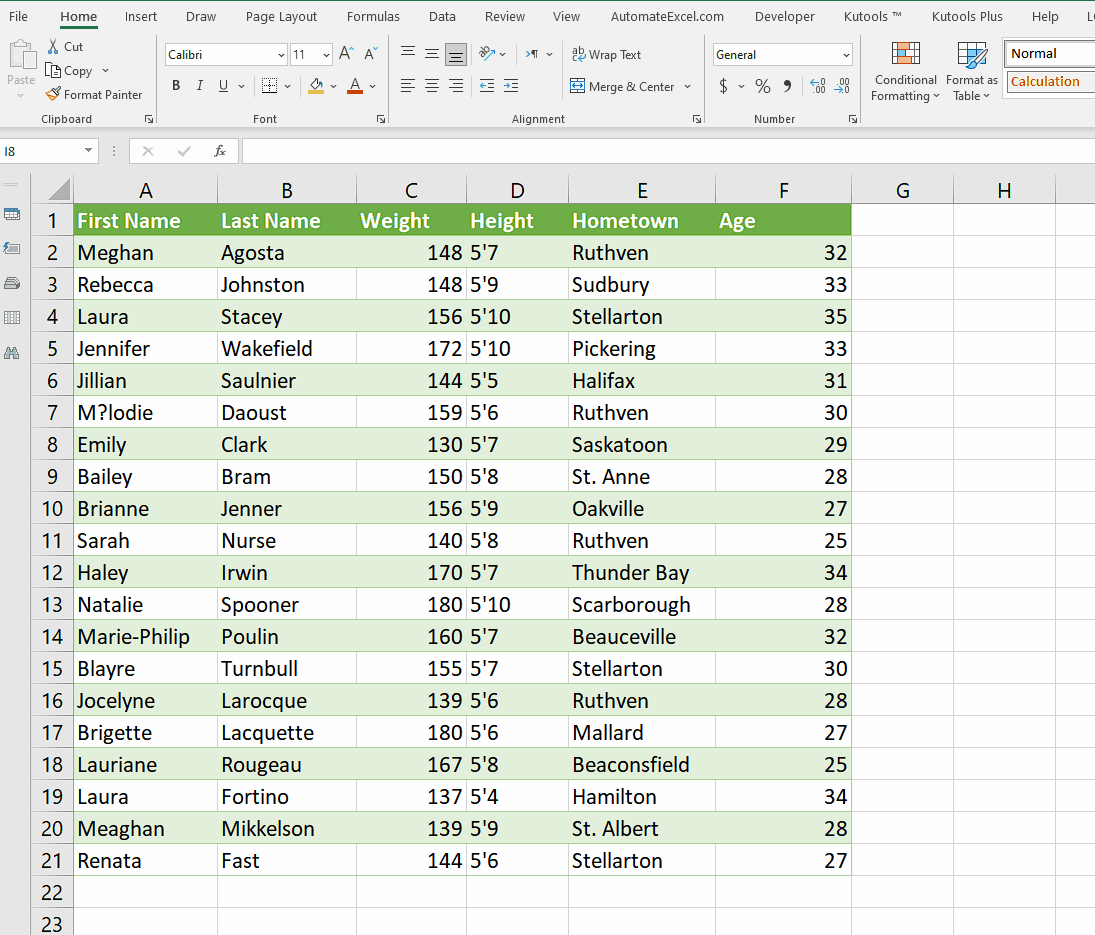
Task: Toggle bold formatting
Action: (x=175, y=86)
